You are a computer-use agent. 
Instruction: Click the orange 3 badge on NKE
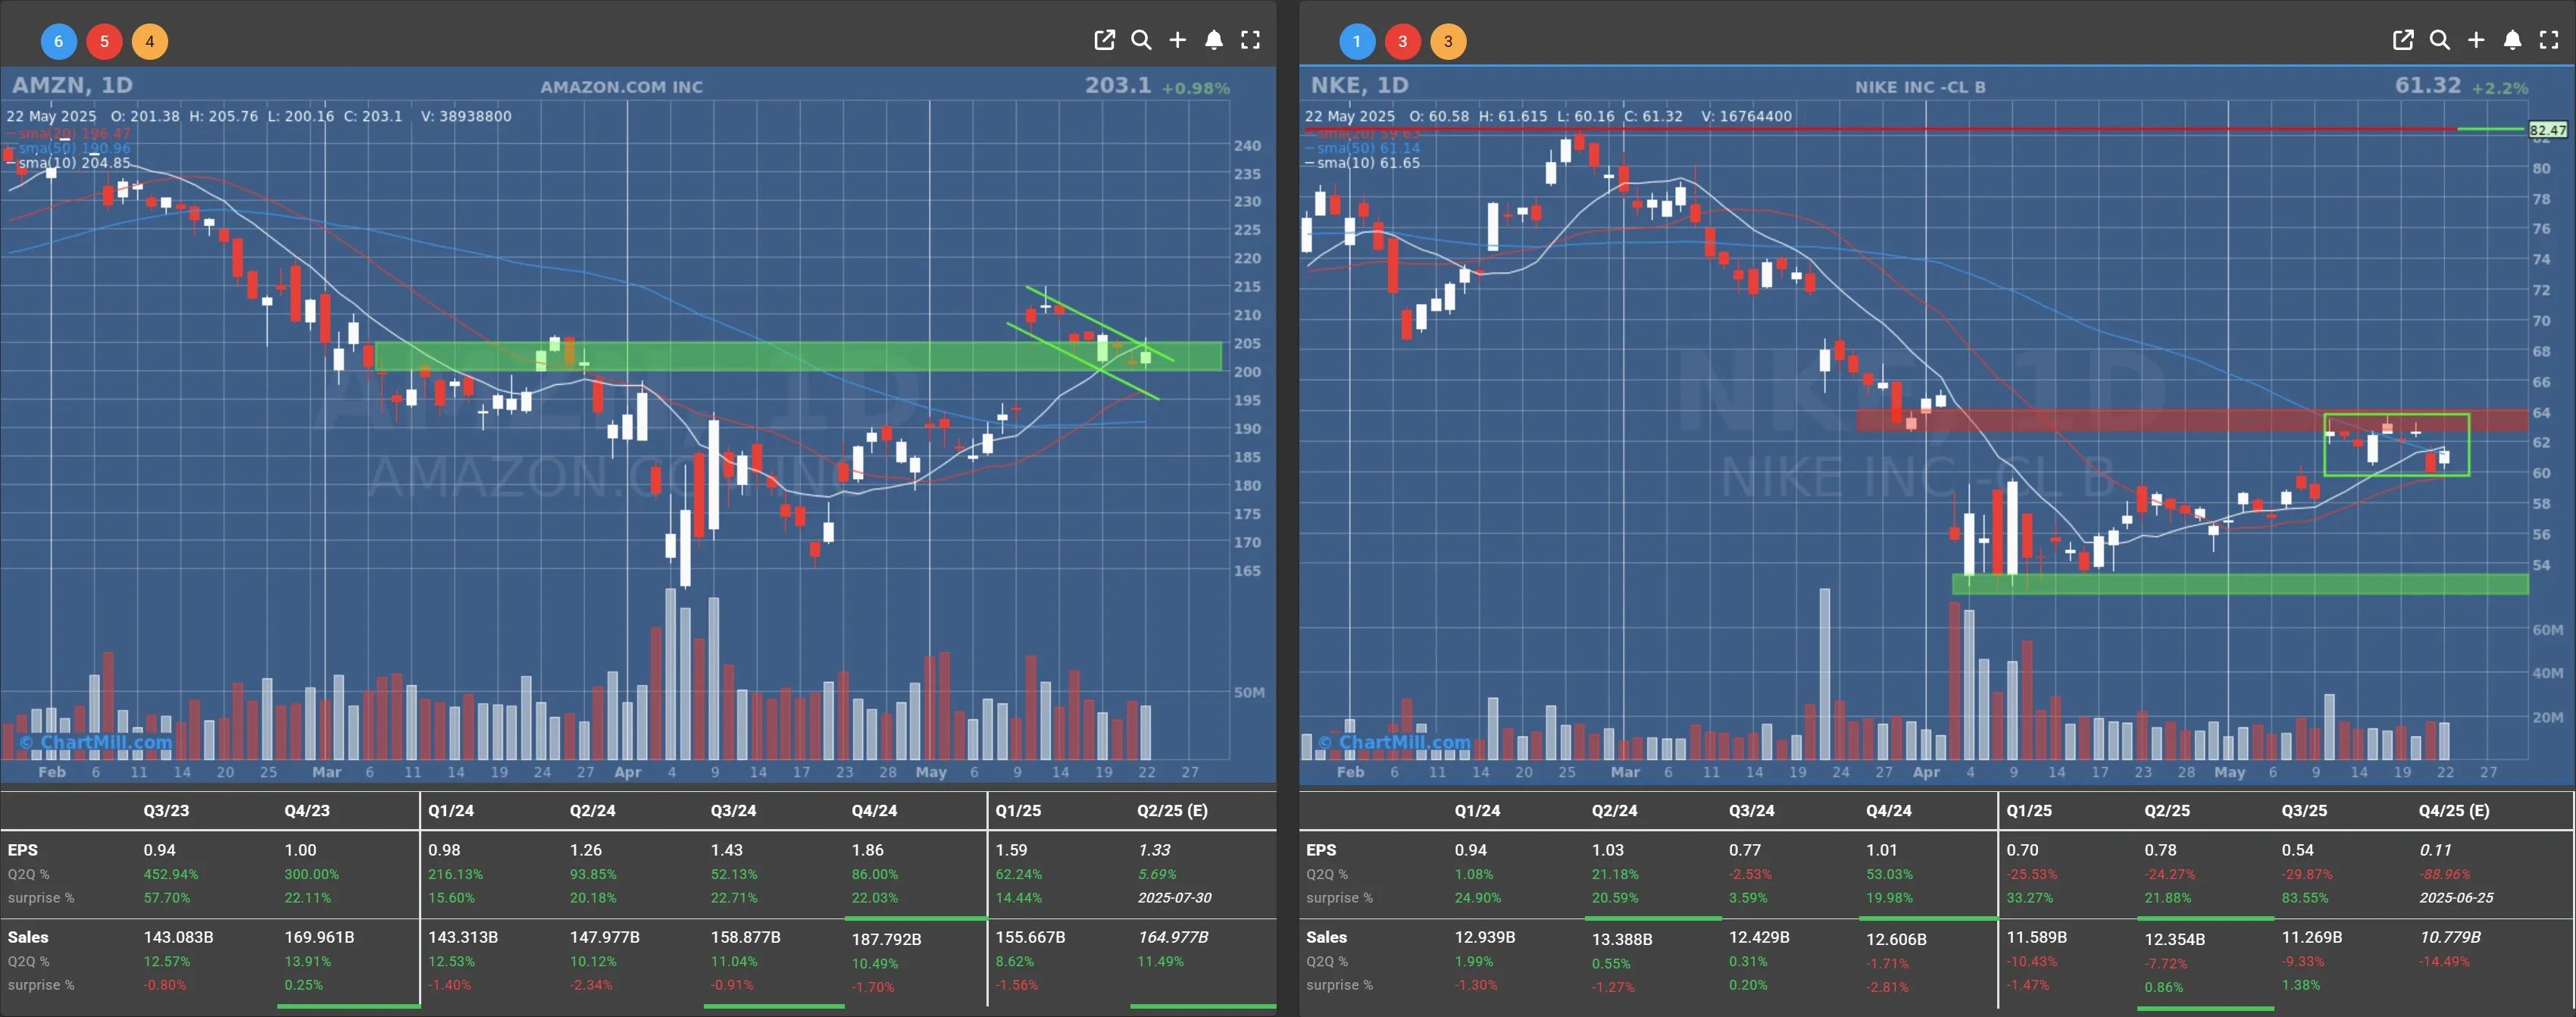pos(1448,41)
